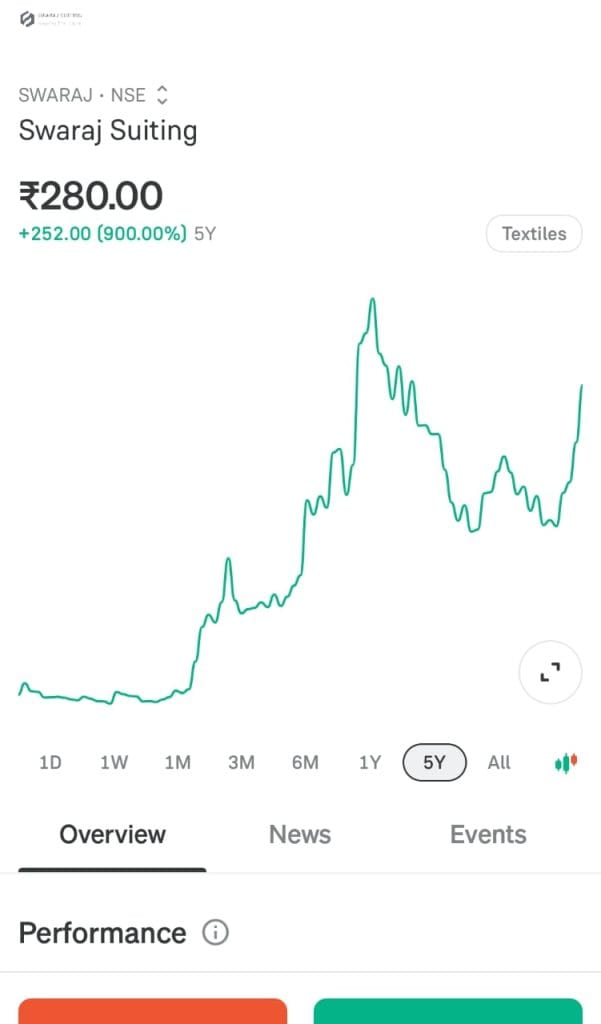The width and height of the screenshot is (601, 1024).
Task: Expand chart to fullscreen
Action: pyautogui.click(x=550, y=672)
